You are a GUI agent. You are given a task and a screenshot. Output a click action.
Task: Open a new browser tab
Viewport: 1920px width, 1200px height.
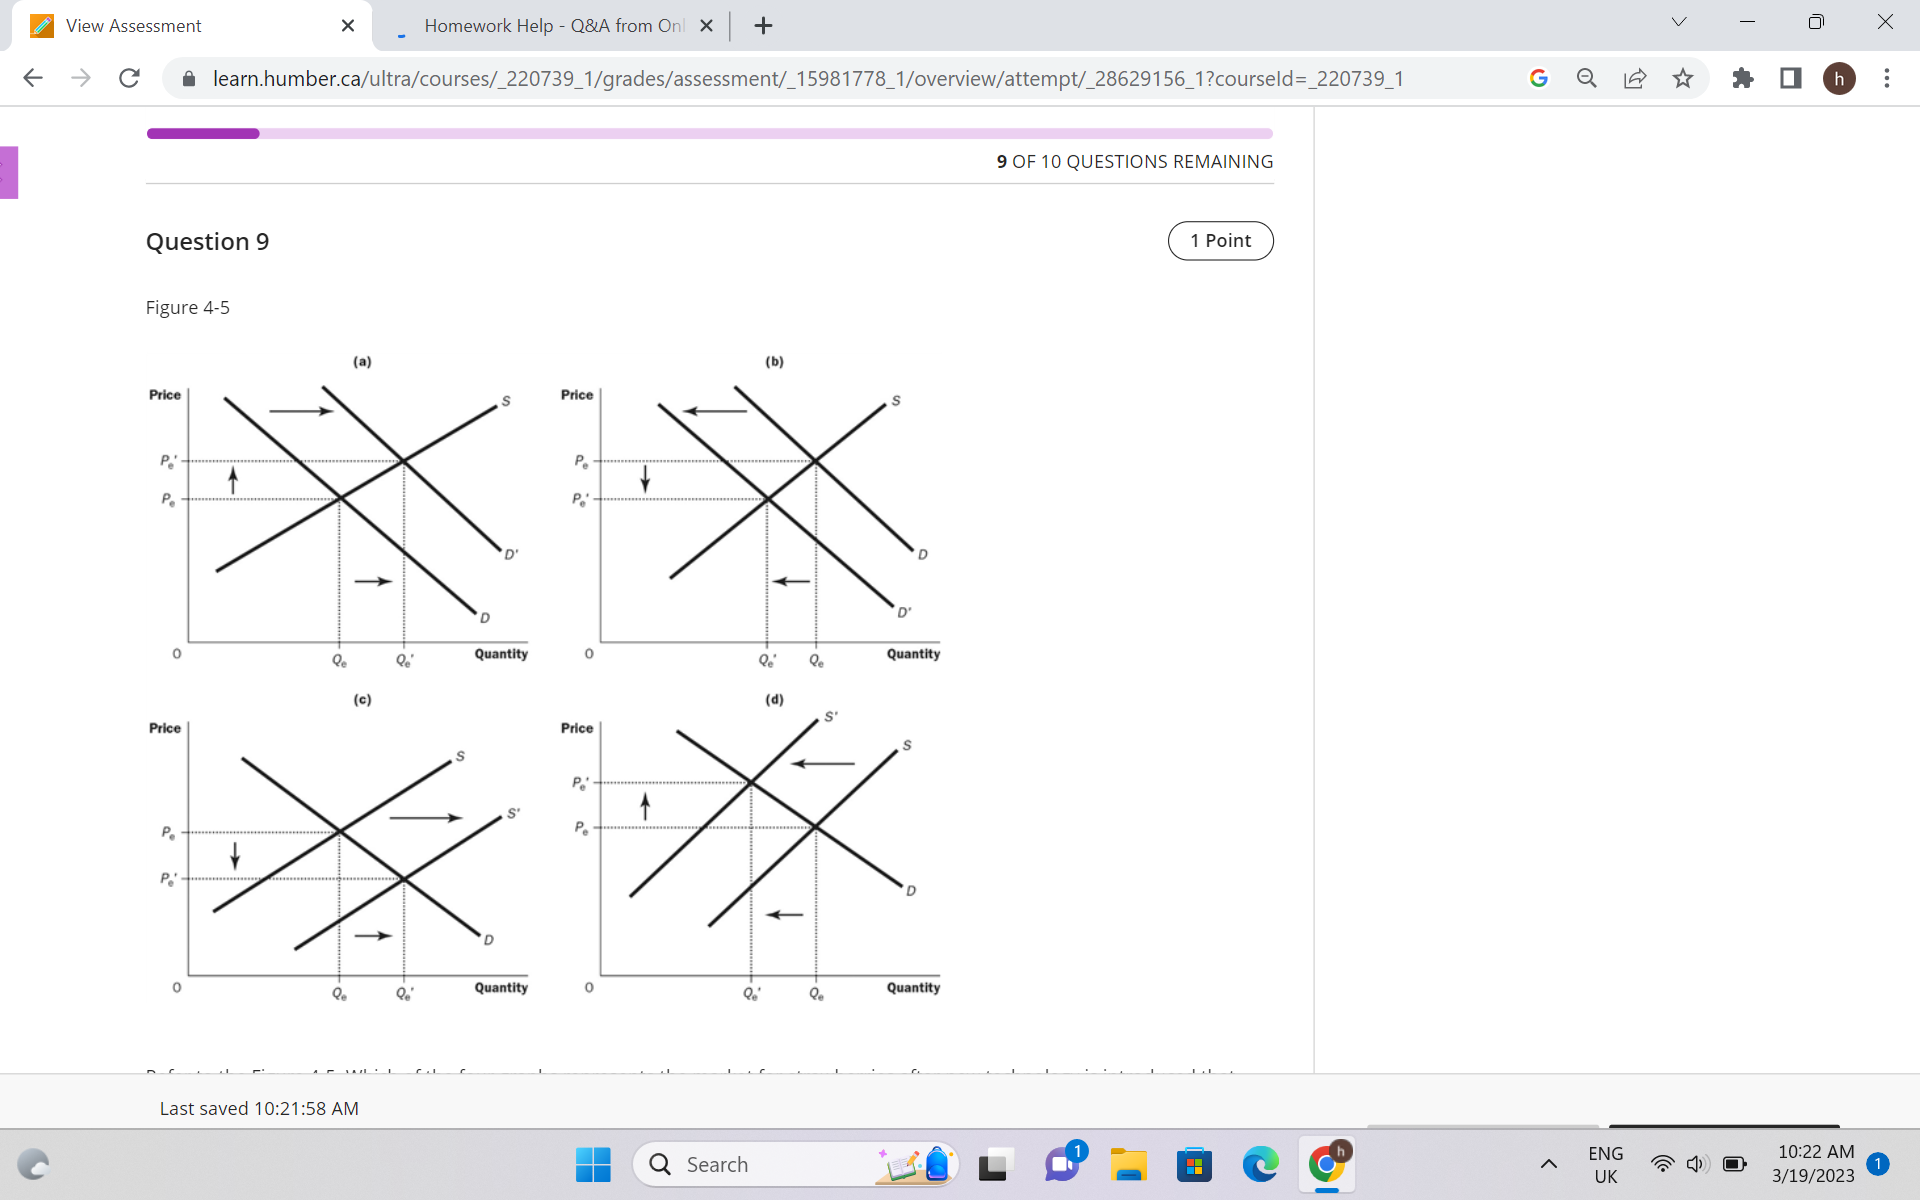point(763,25)
